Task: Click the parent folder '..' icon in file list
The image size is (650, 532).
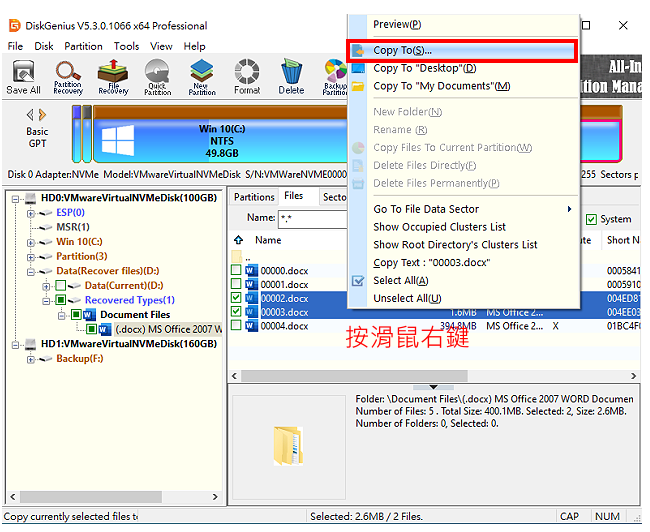Action: tap(237, 256)
